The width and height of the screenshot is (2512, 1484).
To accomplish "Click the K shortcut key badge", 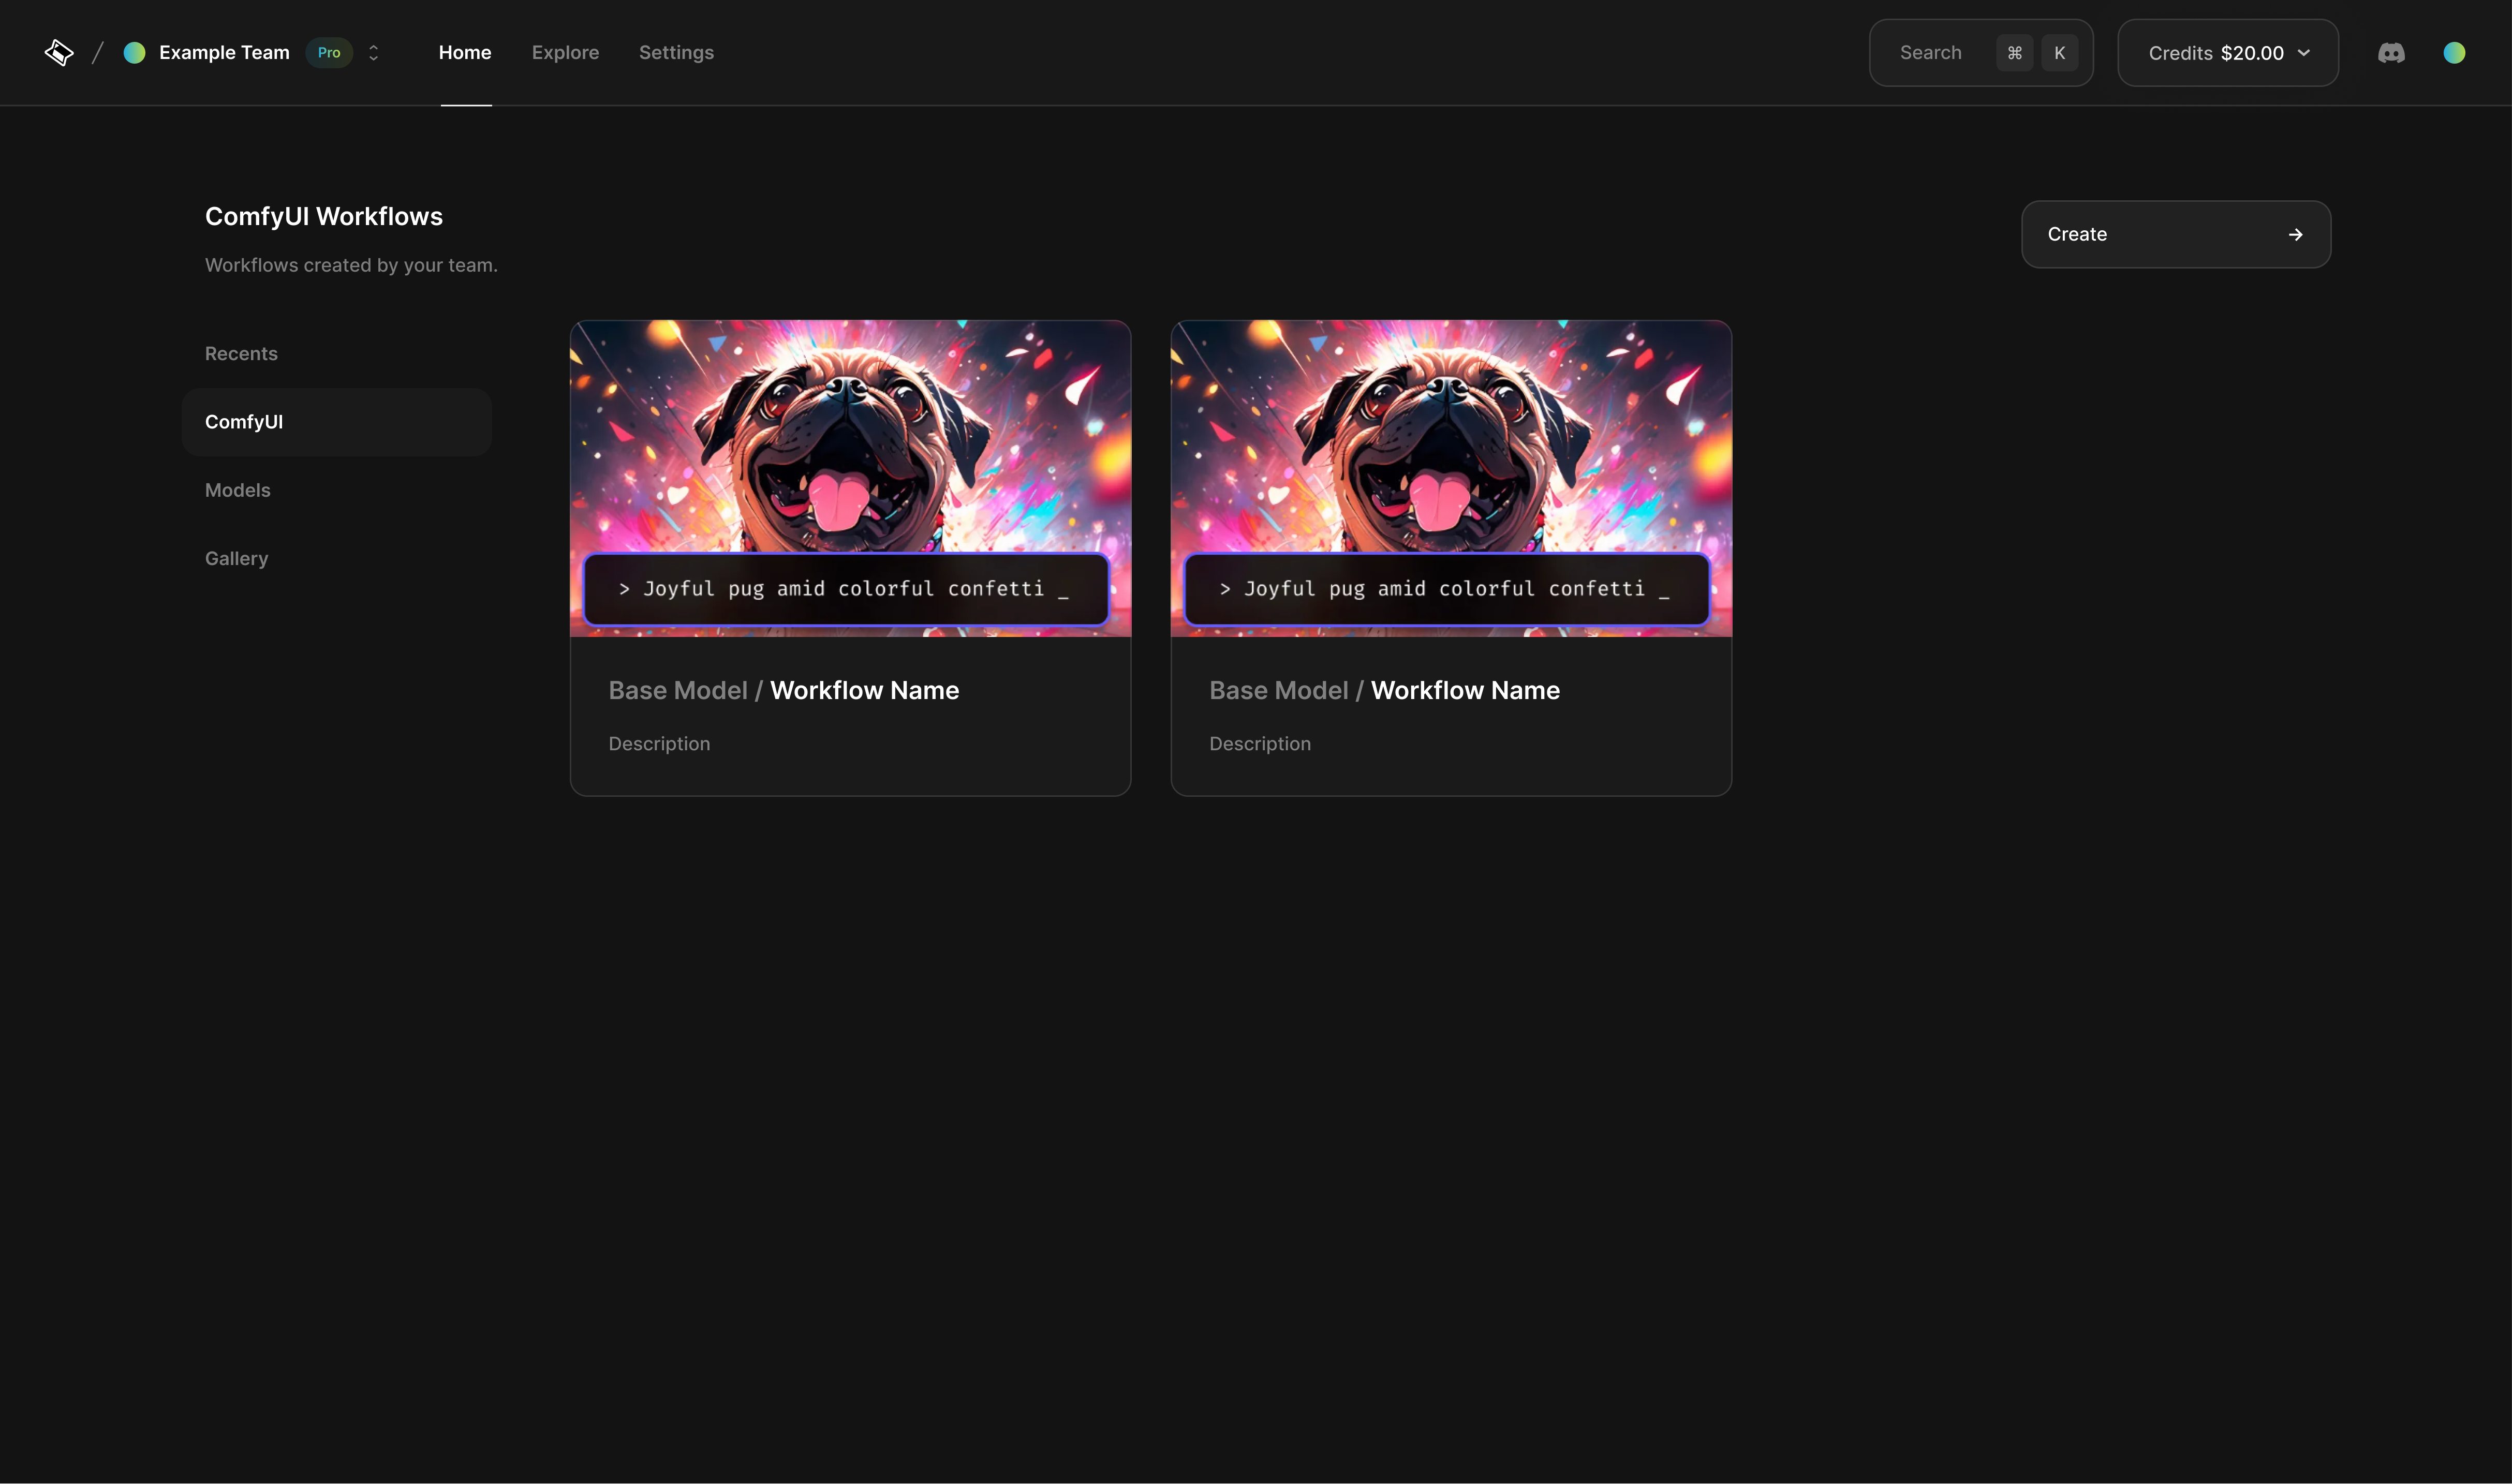I will [x=2059, y=53].
